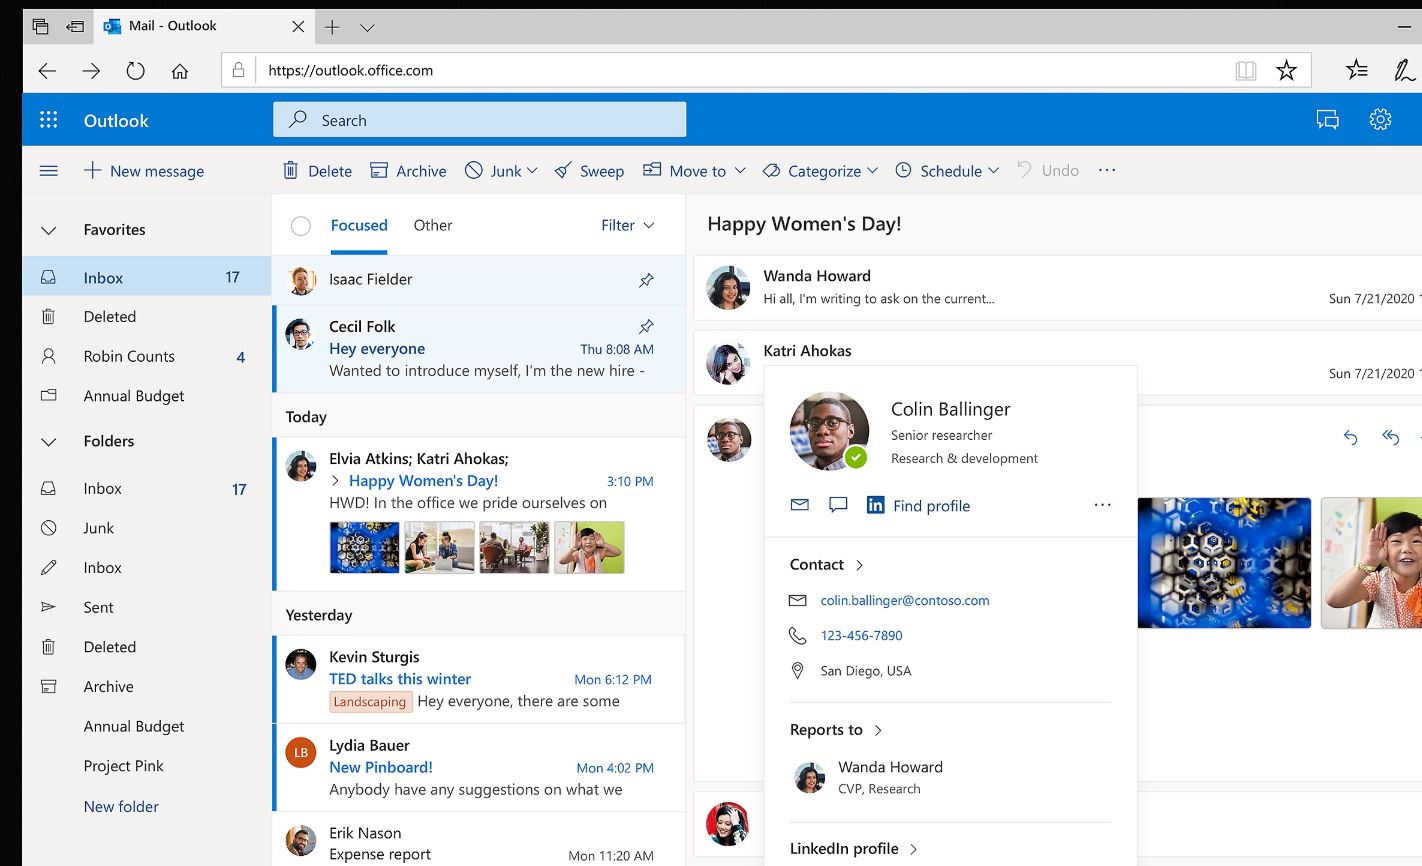Click the Delete button in toolbar
The height and width of the screenshot is (866, 1422).
(x=317, y=171)
